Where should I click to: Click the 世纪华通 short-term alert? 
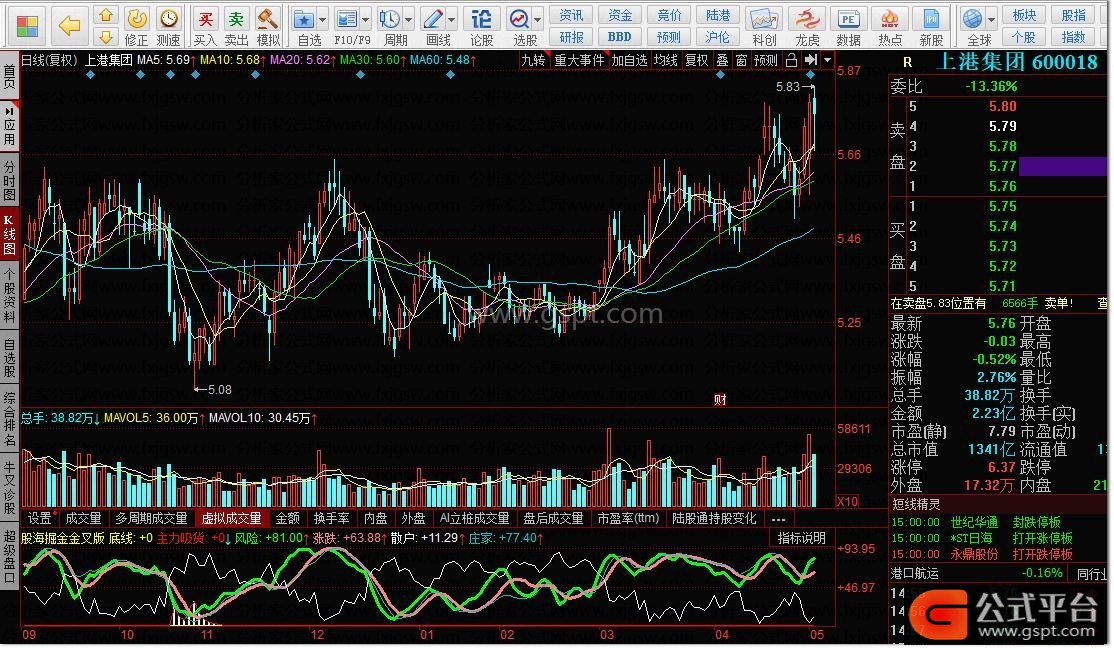(974, 522)
